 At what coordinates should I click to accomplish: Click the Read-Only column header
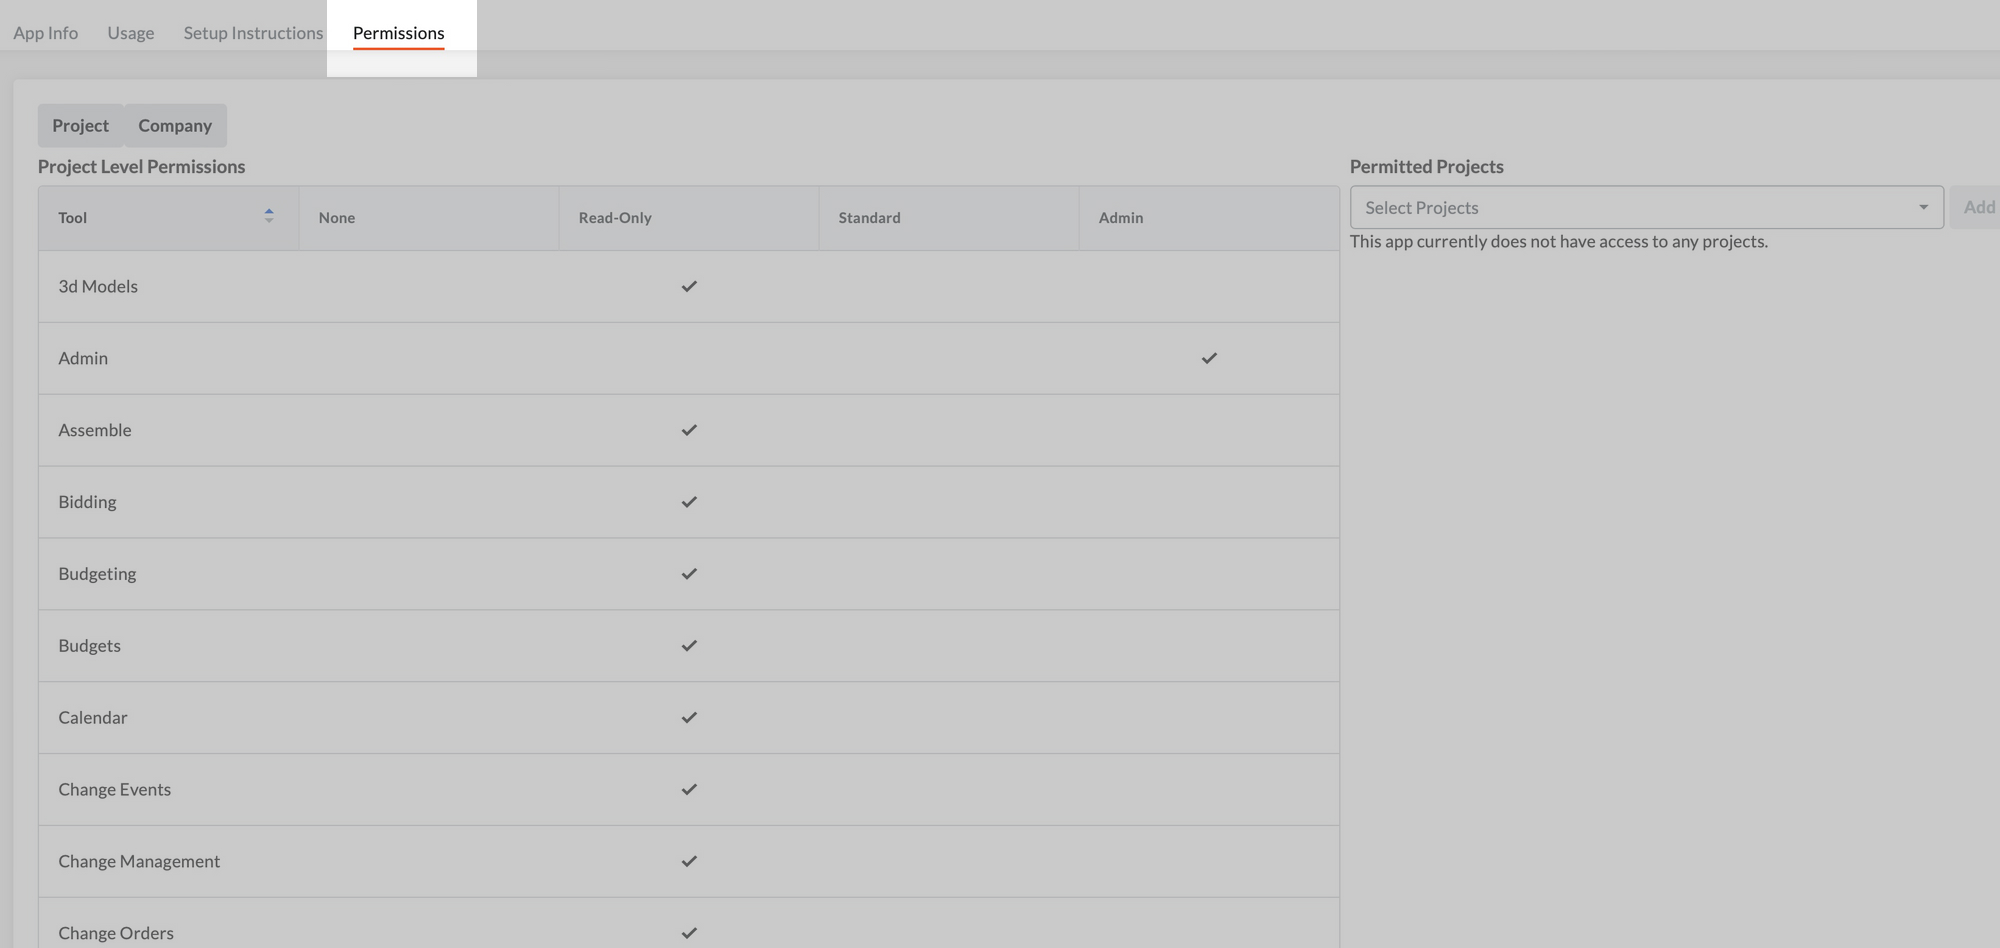pos(688,218)
